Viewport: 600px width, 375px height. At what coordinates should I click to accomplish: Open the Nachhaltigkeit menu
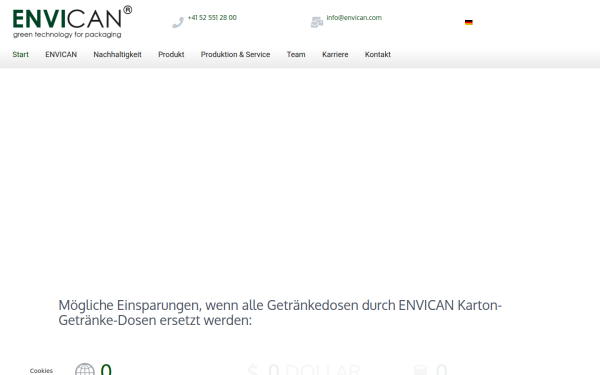pyautogui.click(x=117, y=54)
